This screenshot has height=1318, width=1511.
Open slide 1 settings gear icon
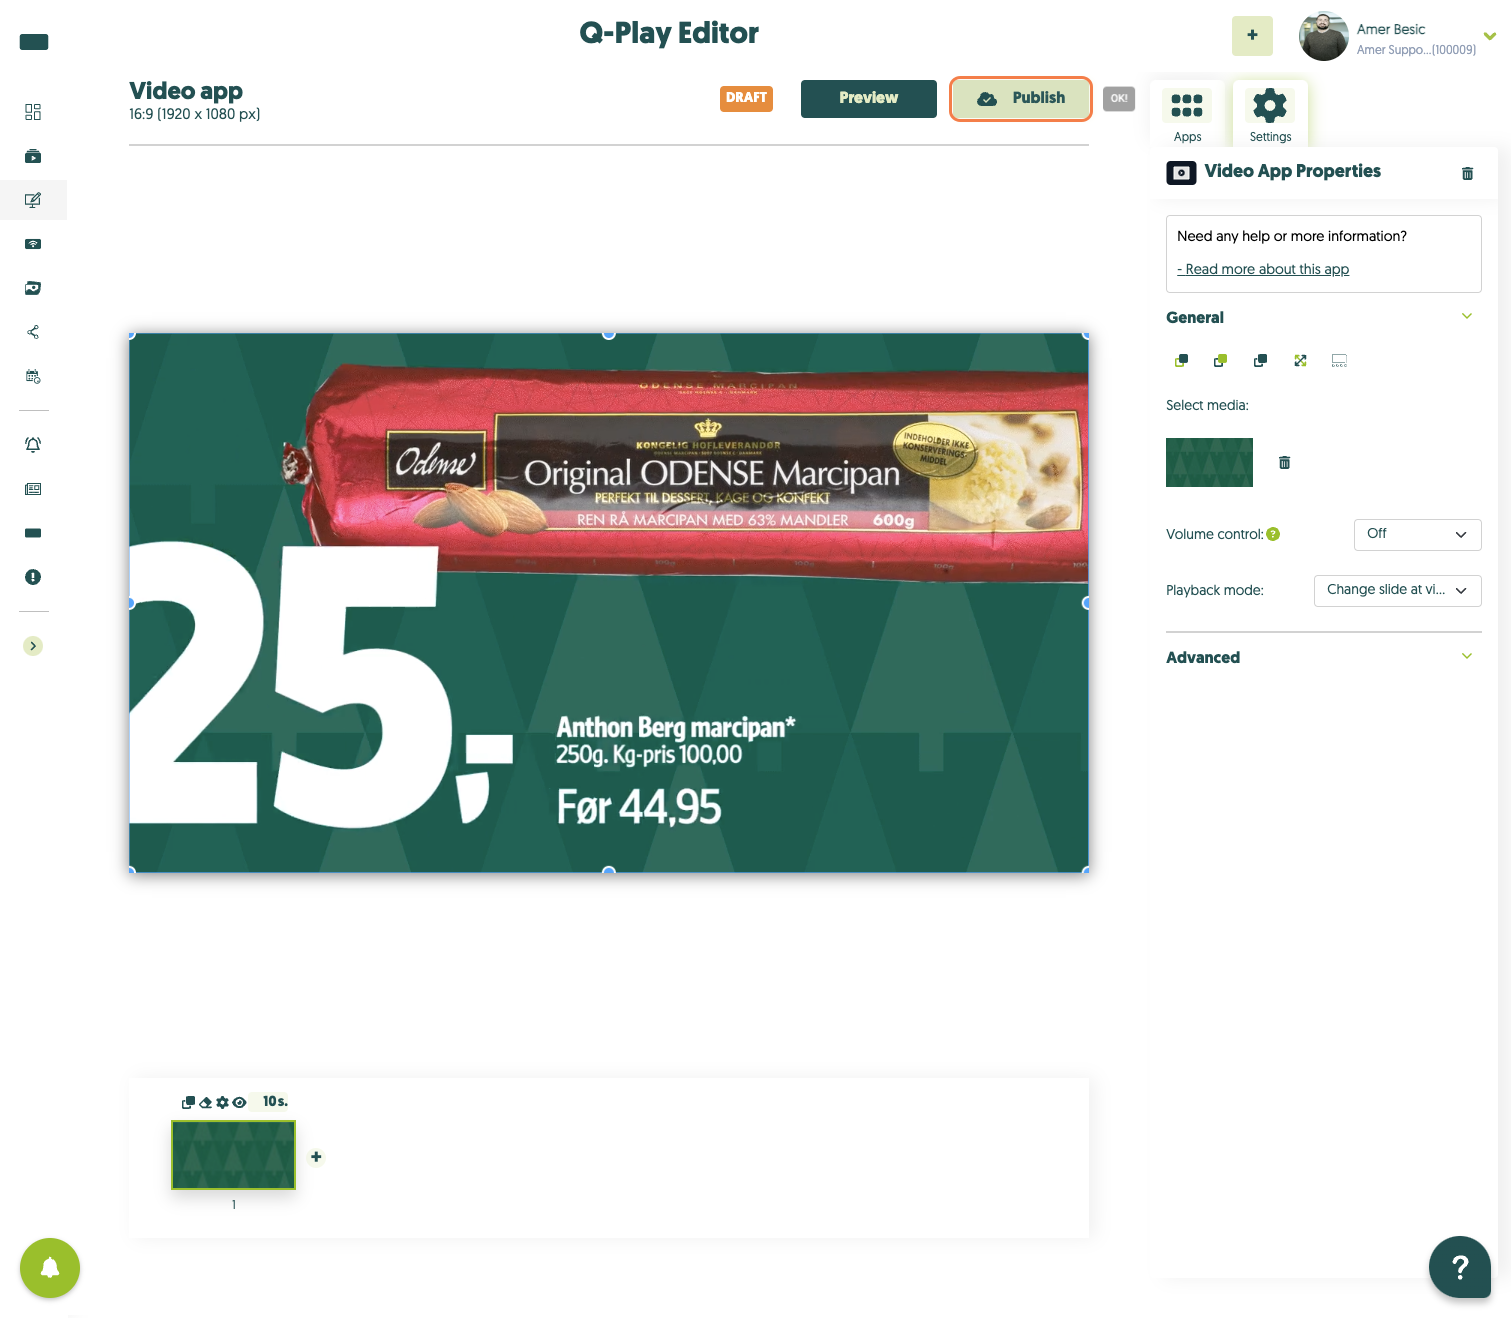point(222,1102)
